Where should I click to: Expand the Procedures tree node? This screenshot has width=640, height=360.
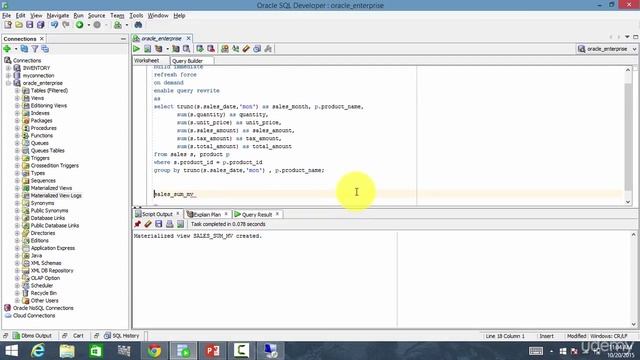17,128
